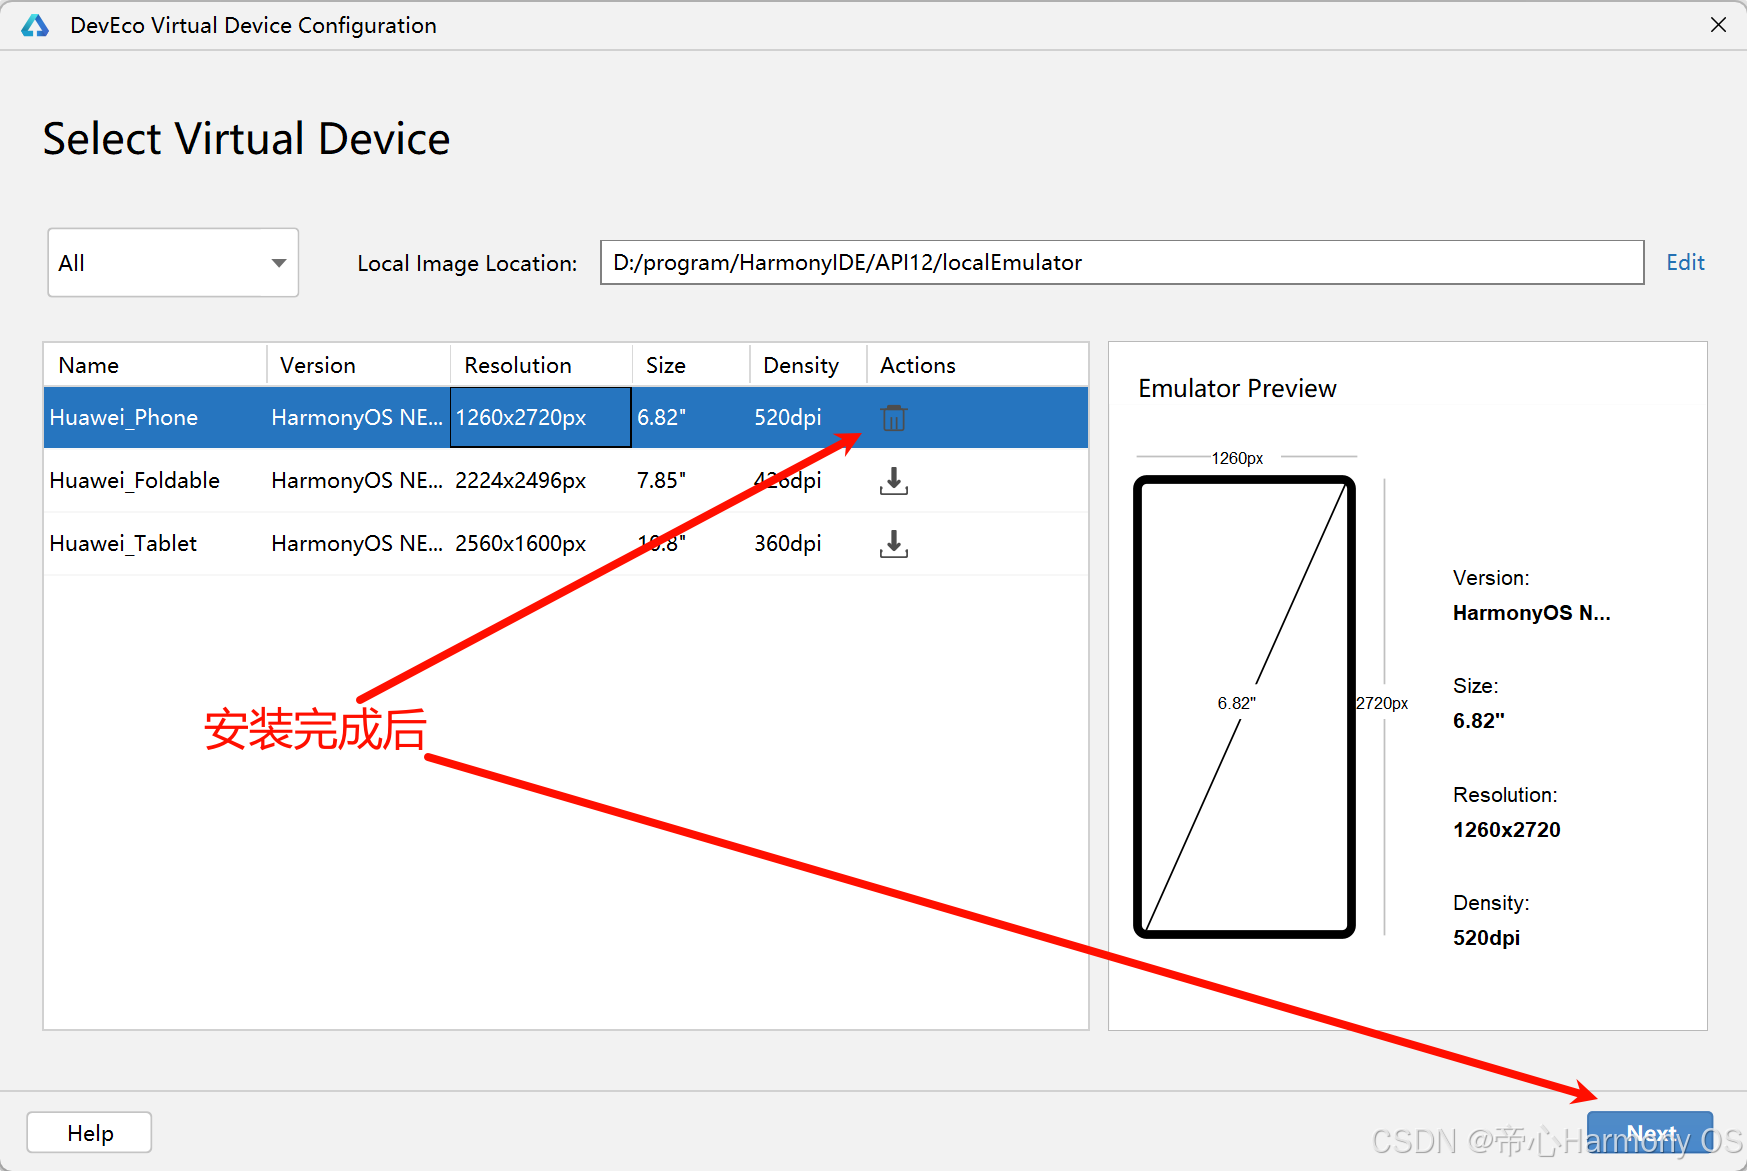
Task: Click the Huawei_Phone version cell
Action: tap(357, 418)
